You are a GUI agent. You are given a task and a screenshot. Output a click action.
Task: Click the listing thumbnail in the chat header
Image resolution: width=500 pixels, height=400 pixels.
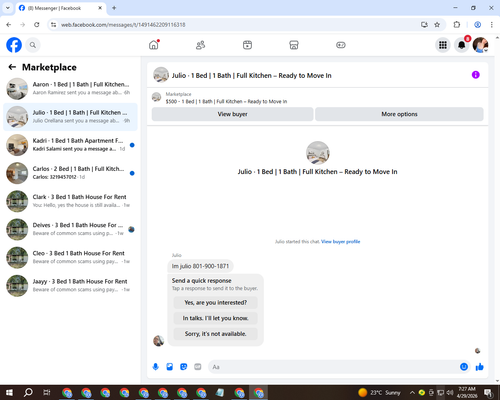pyautogui.click(x=161, y=75)
